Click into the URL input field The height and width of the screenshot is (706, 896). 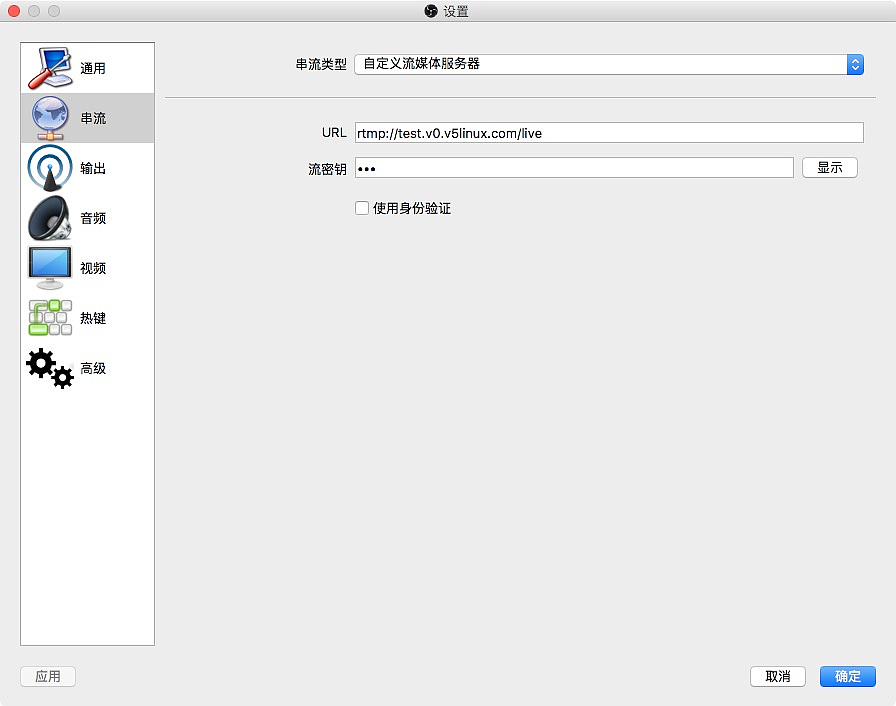pyautogui.click(x=608, y=132)
